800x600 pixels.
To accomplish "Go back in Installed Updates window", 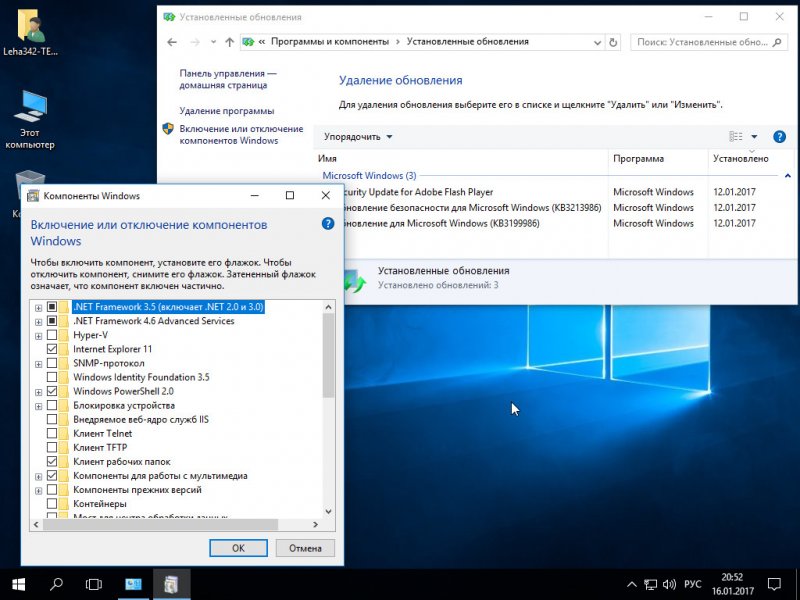I will 172,42.
